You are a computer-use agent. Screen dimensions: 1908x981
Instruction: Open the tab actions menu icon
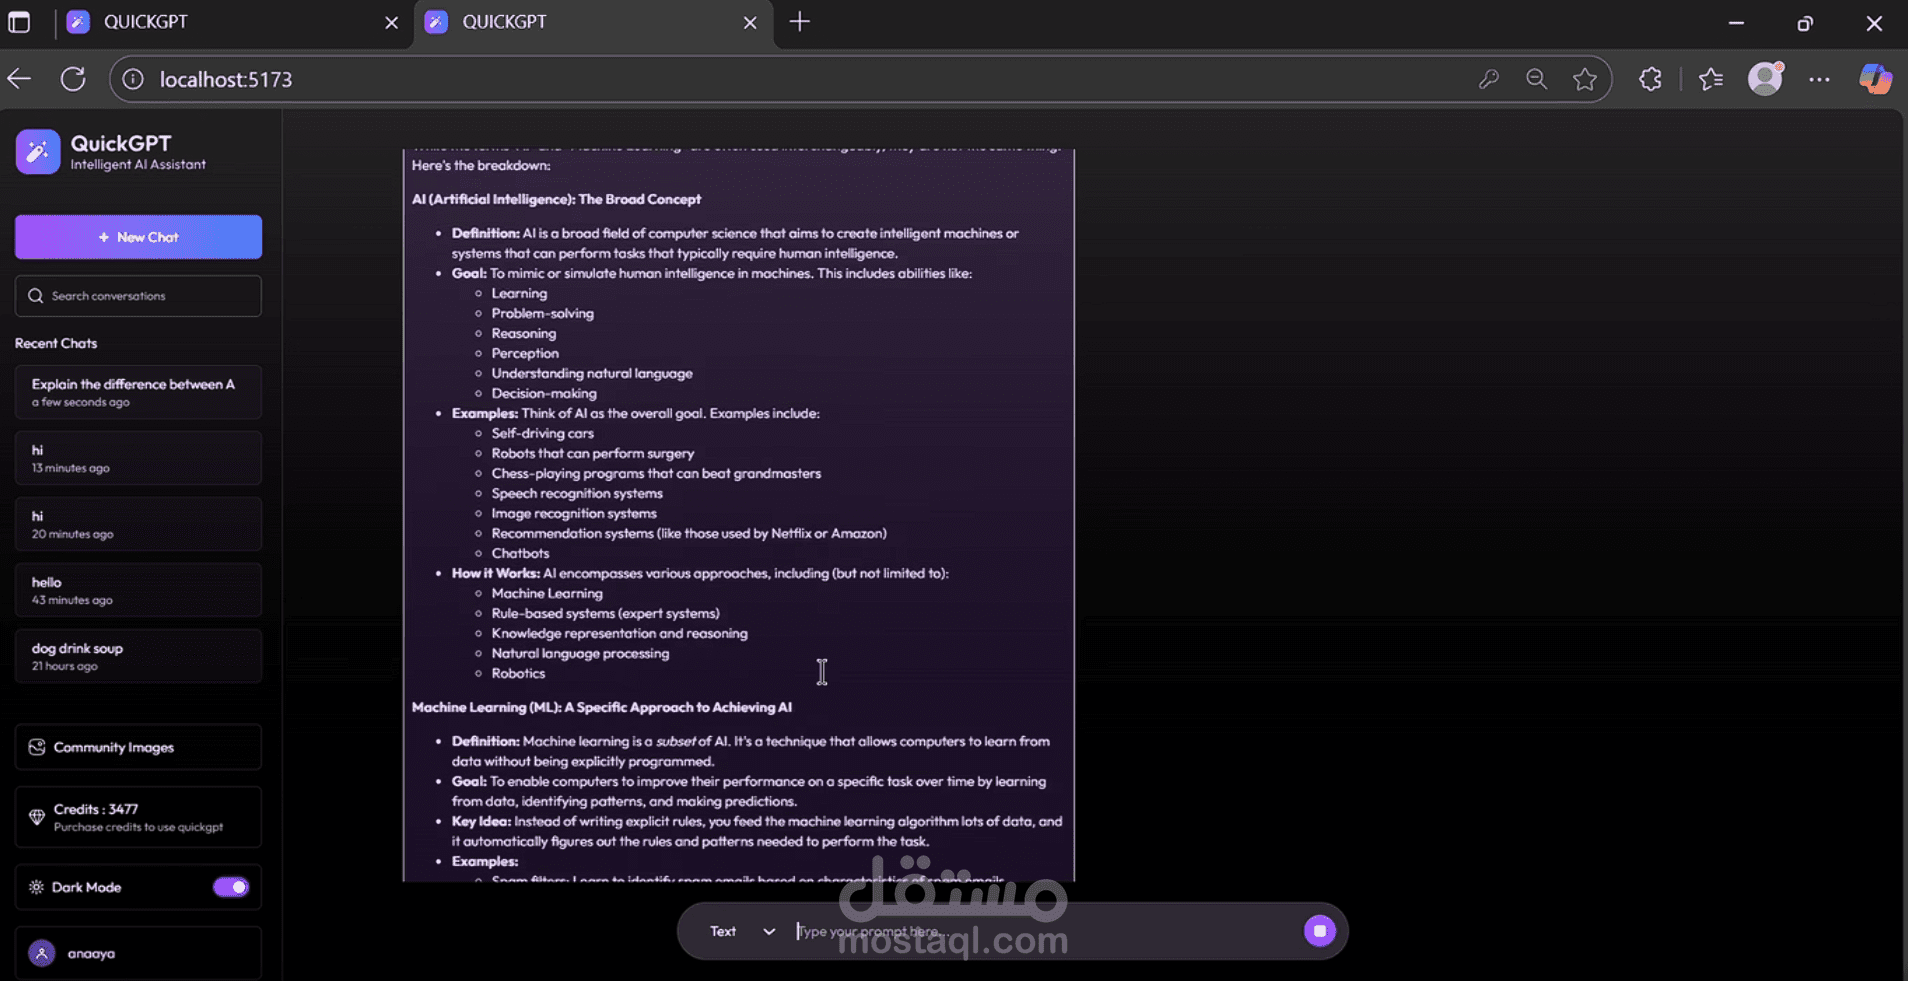point(19,22)
